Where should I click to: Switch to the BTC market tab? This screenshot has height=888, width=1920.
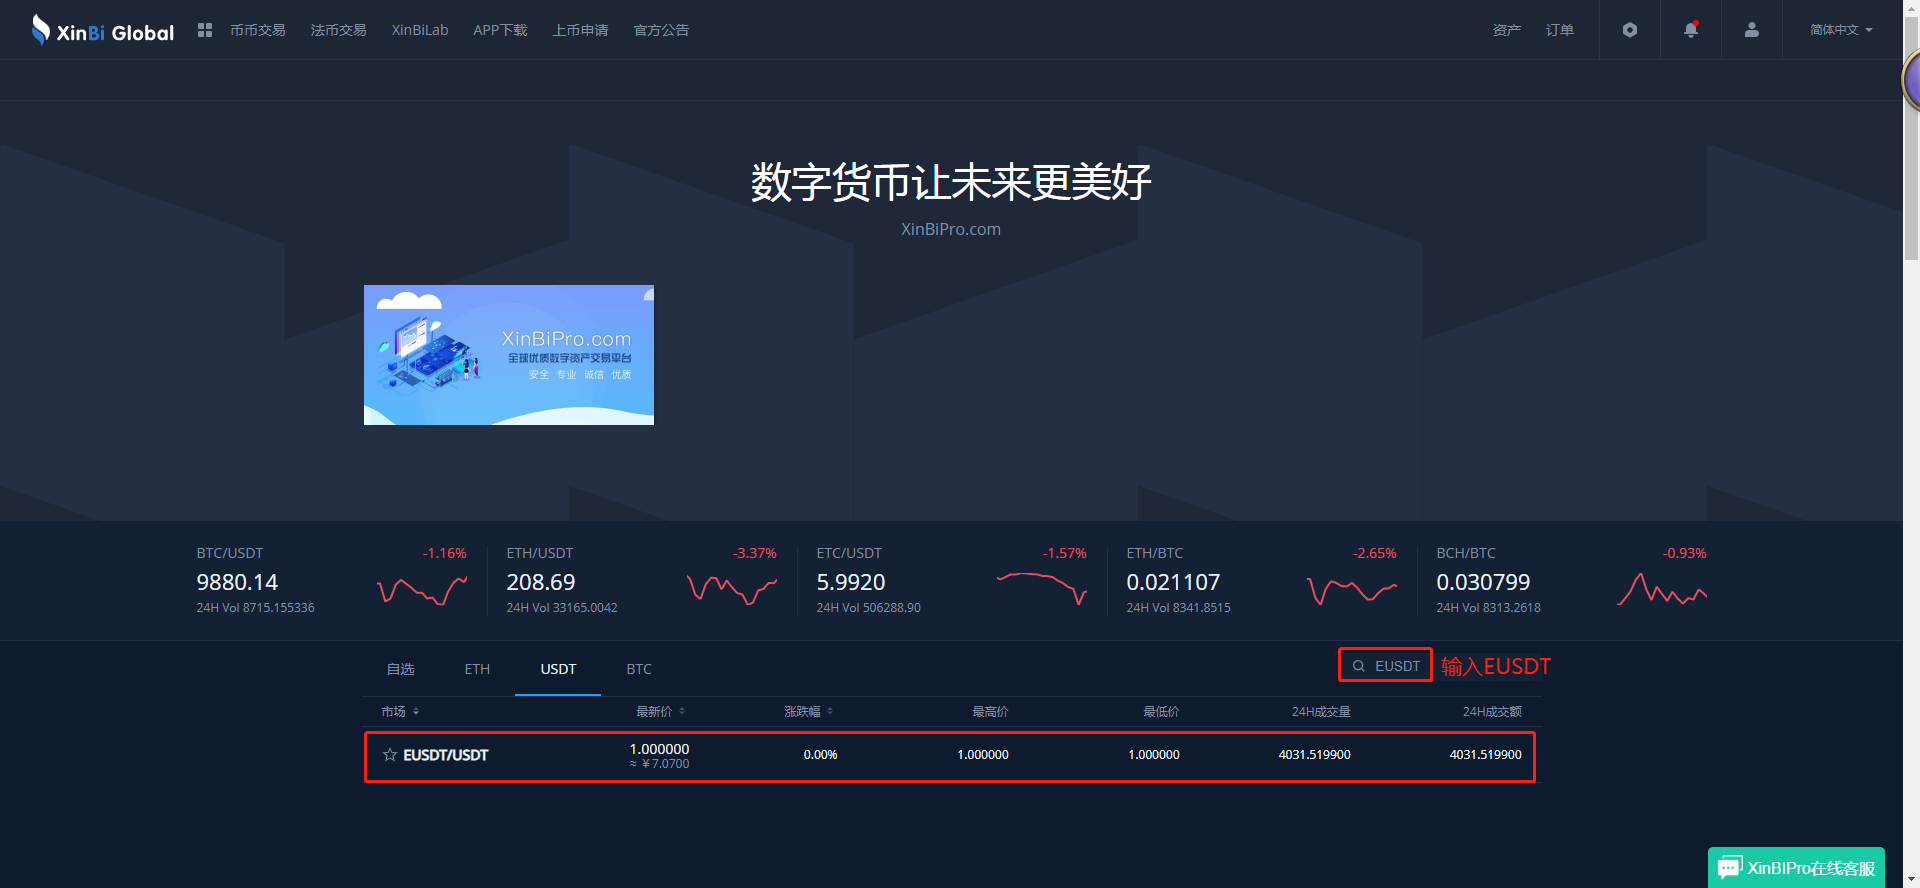point(639,669)
